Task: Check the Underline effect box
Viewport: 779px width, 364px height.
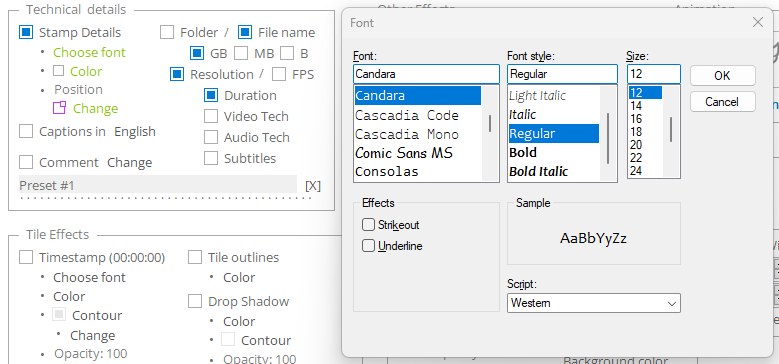Action: click(368, 246)
